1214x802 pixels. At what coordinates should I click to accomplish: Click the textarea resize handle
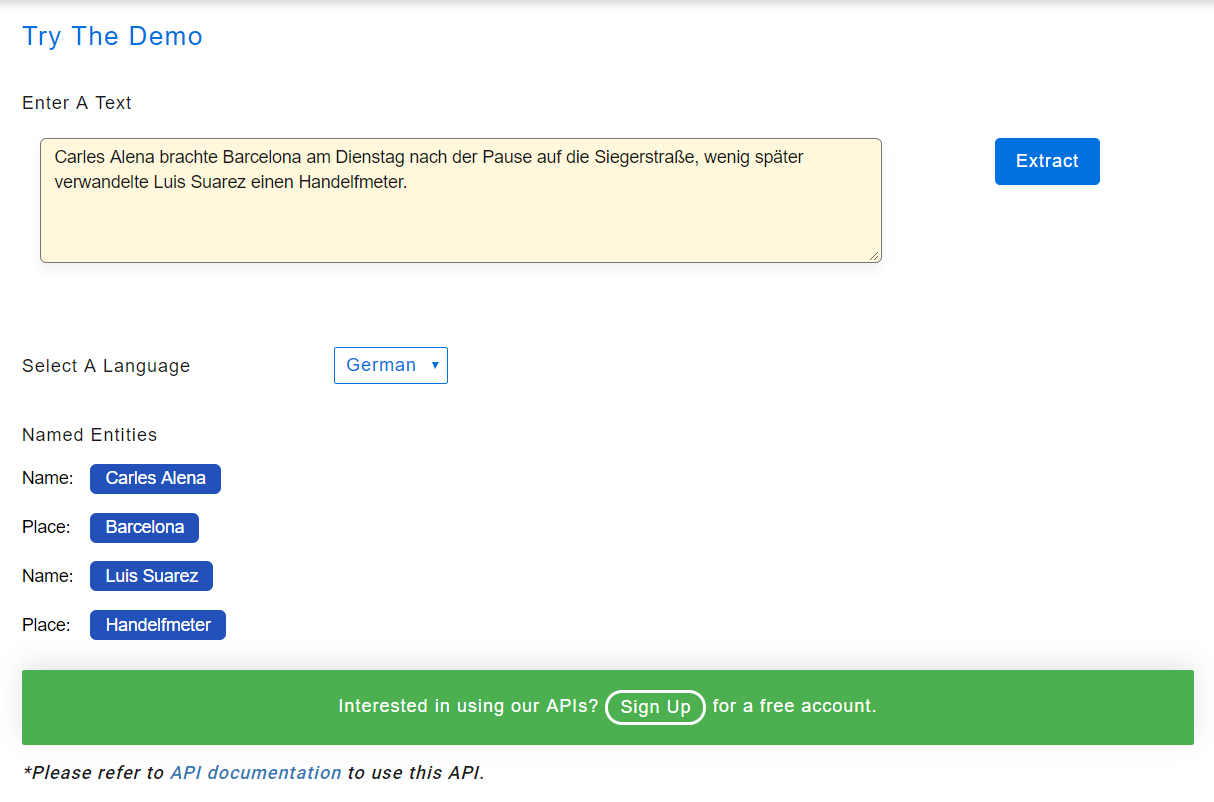[875, 256]
